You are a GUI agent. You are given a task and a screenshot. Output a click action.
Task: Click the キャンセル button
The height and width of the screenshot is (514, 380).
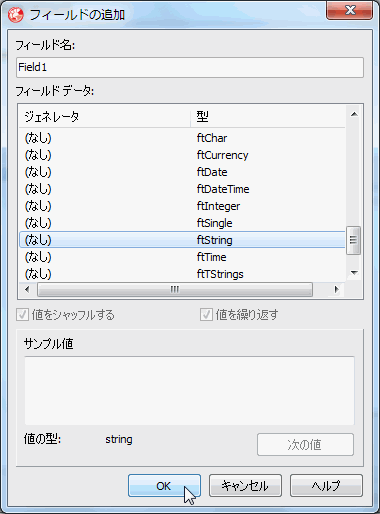(x=245, y=485)
